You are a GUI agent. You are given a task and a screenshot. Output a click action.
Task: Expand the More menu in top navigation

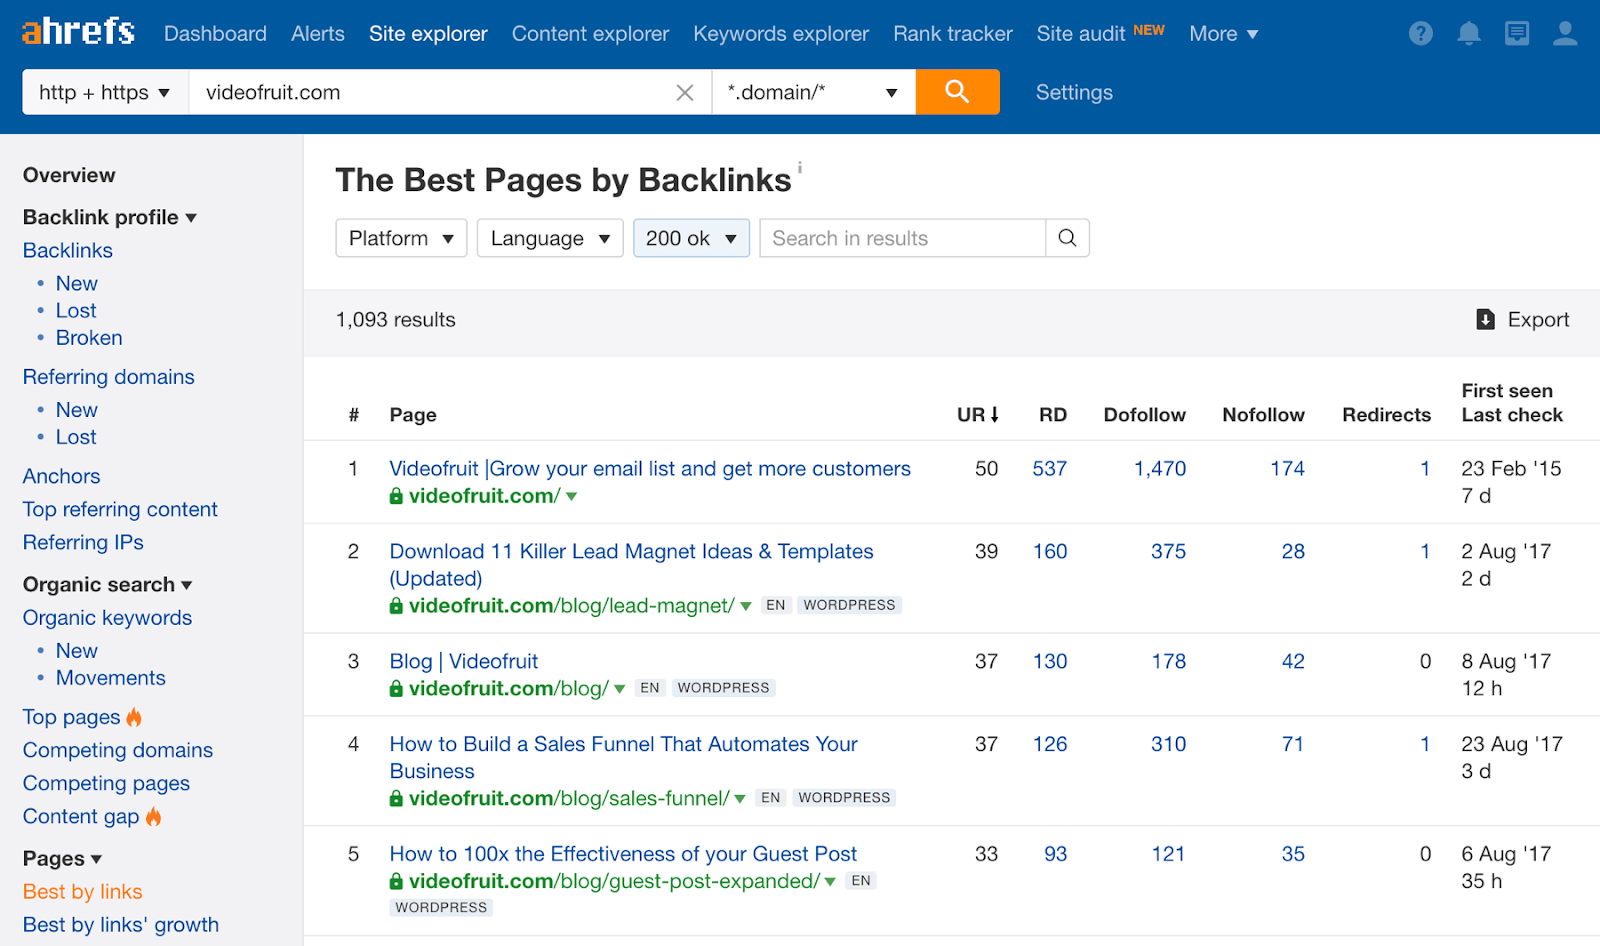click(1223, 34)
